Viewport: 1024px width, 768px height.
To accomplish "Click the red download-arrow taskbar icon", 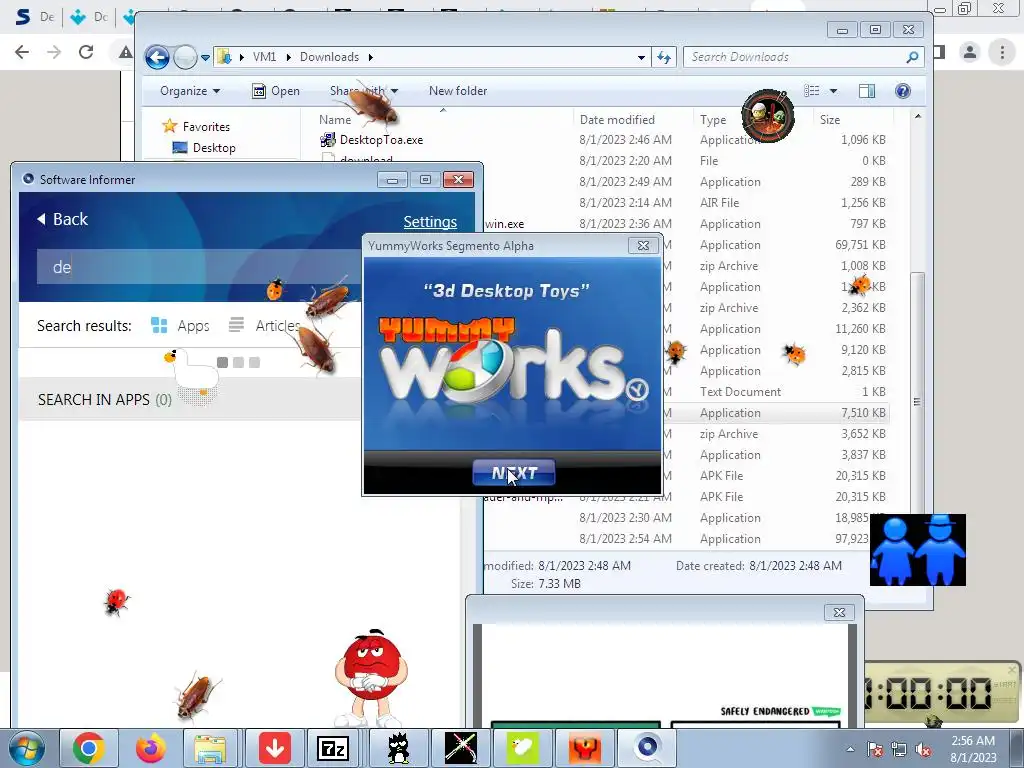I will click(274, 748).
